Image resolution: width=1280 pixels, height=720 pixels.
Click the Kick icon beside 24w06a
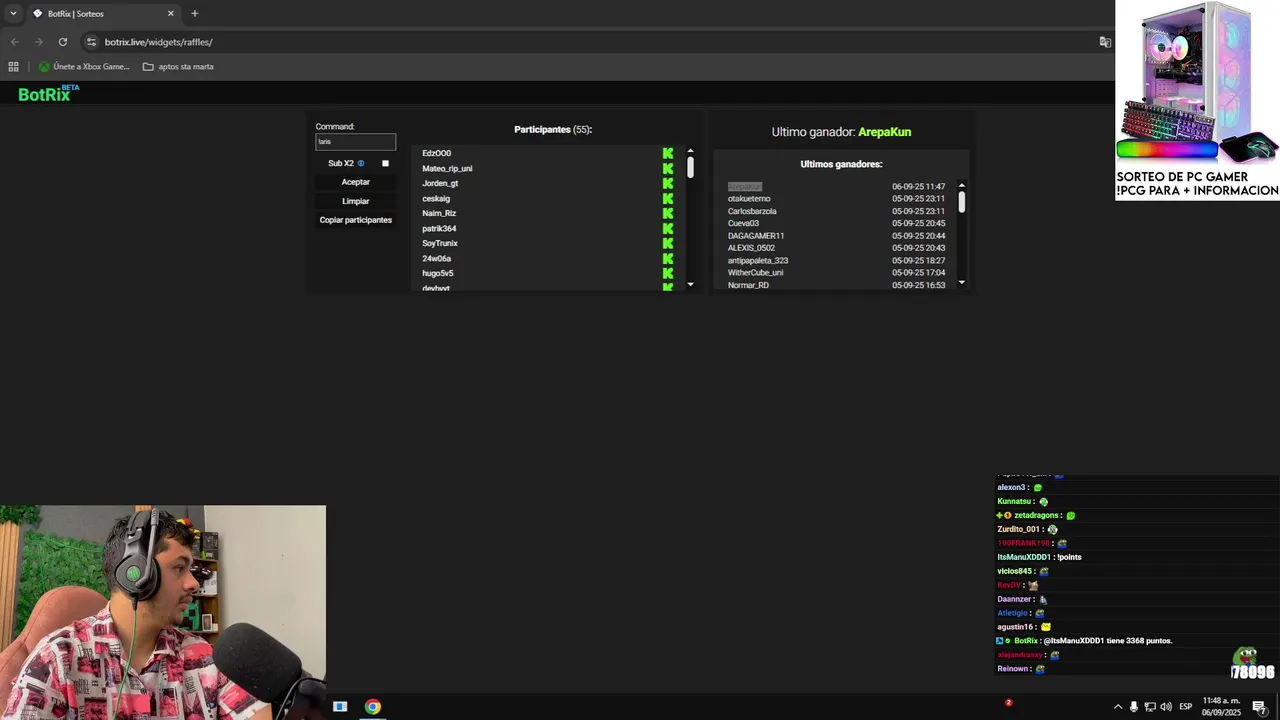(x=668, y=258)
